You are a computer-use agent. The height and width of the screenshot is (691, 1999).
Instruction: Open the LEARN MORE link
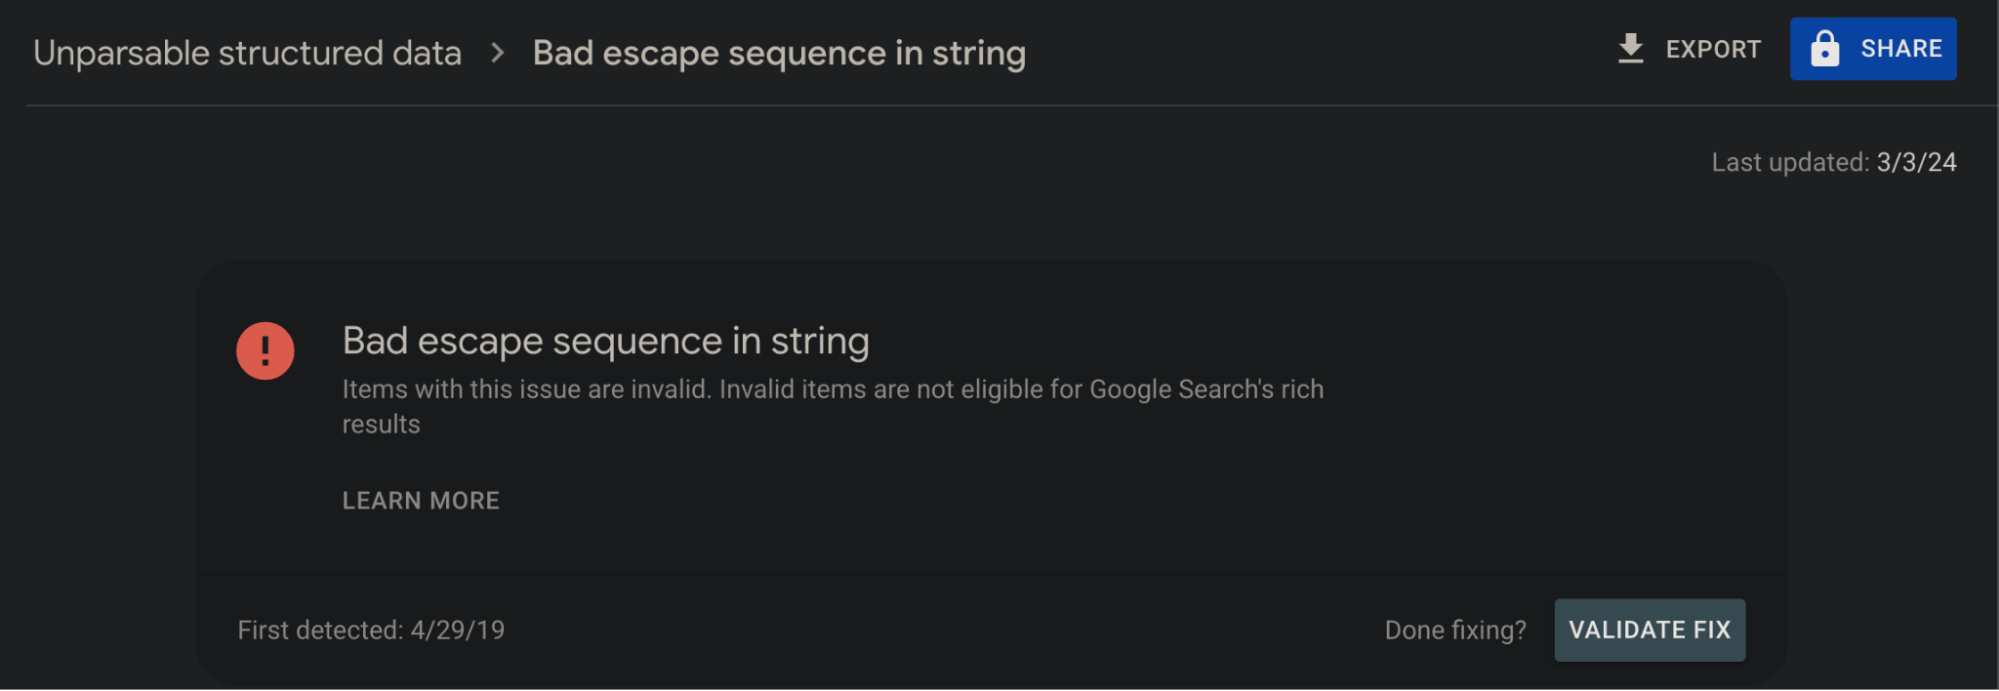pos(420,501)
